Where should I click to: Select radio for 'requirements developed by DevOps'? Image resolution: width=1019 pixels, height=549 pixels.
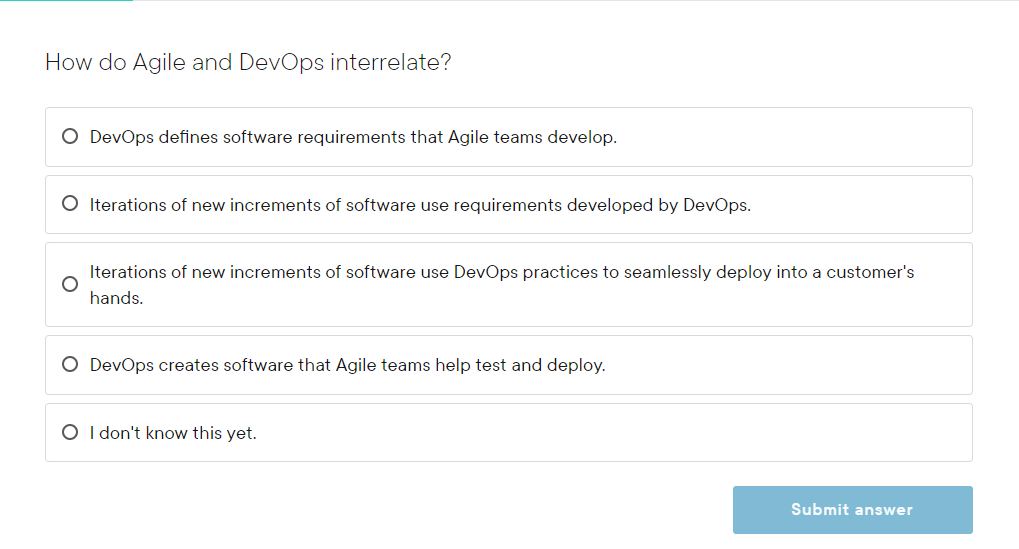pyautogui.click(x=70, y=204)
